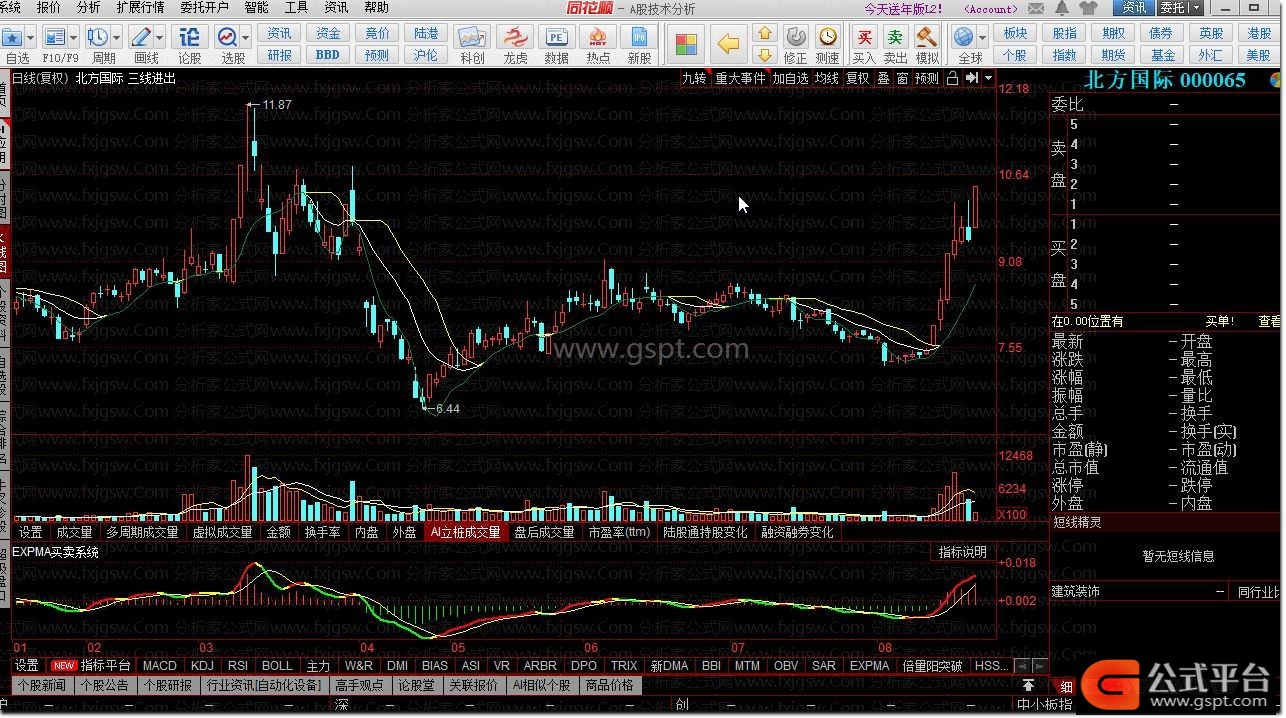Open the 论股 discussion icon
1286x718 pixels.
pos(190,37)
